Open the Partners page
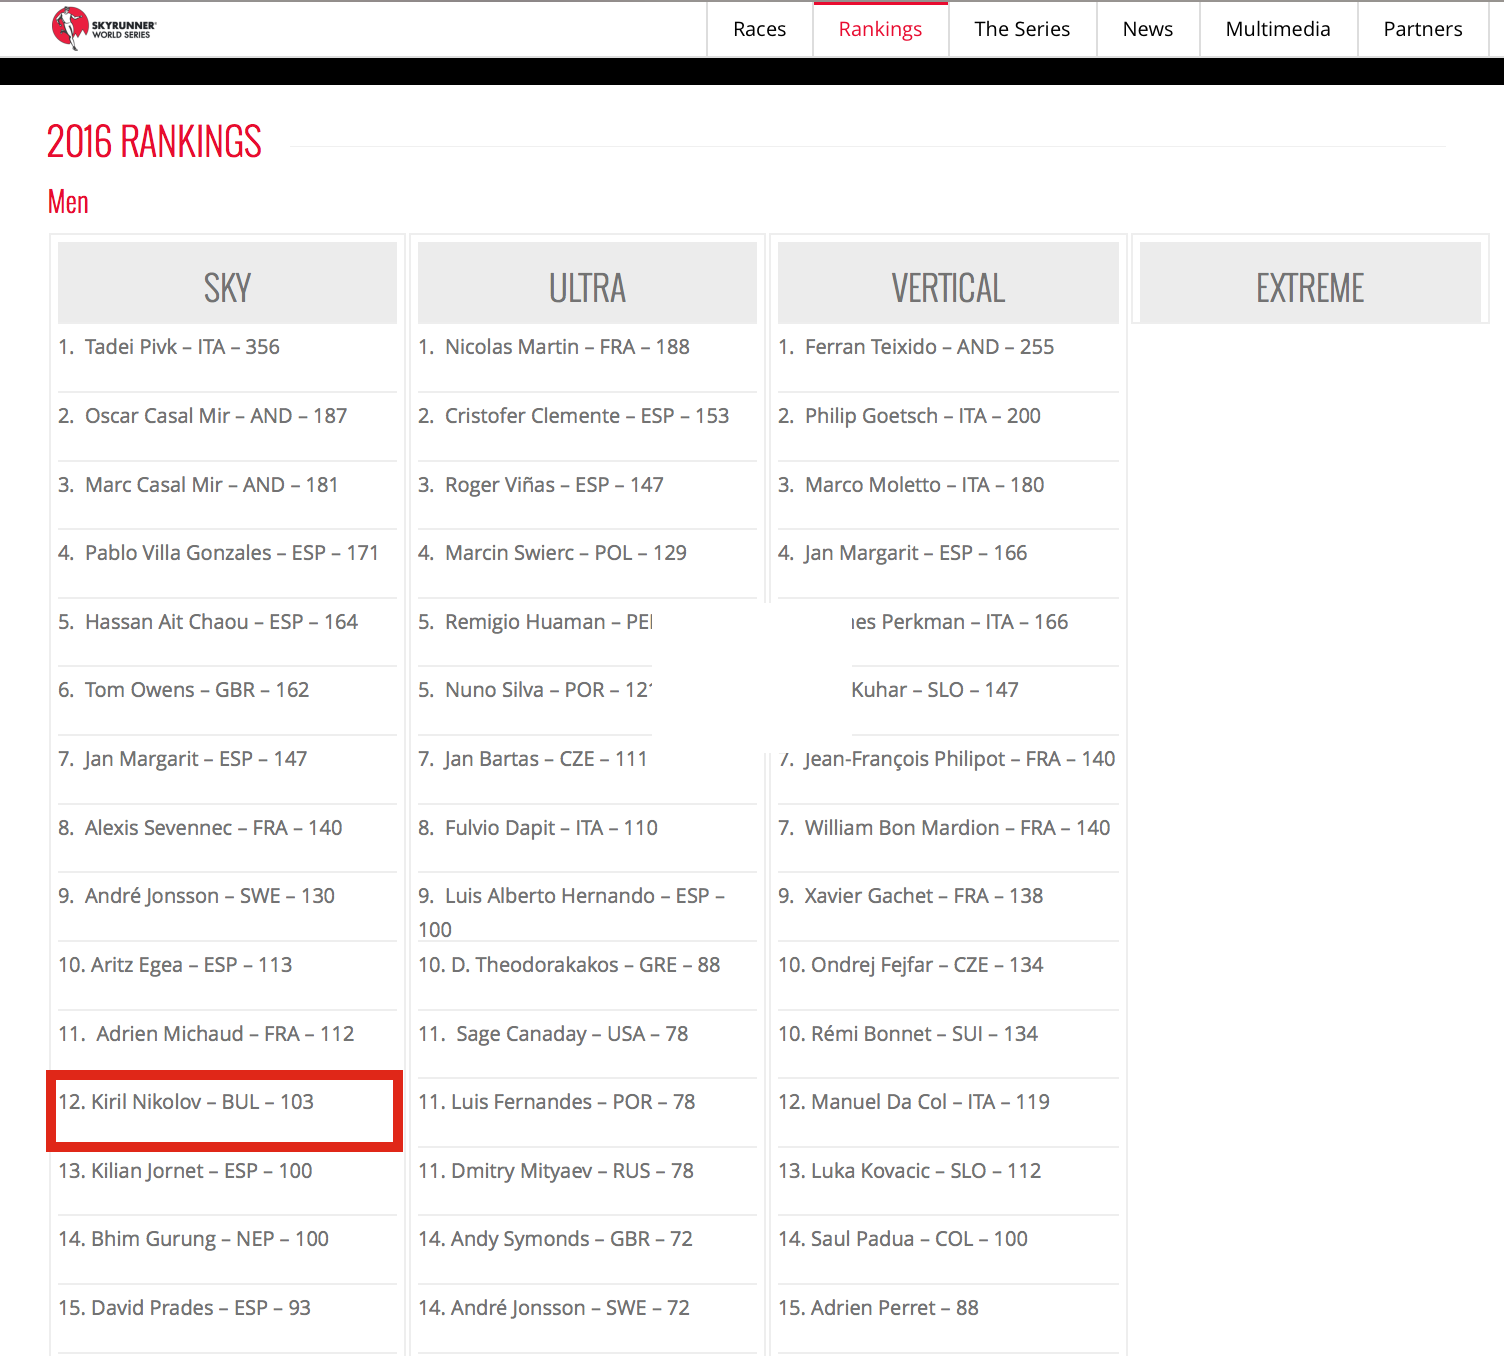The image size is (1504, 1356). coord(1422,29)
